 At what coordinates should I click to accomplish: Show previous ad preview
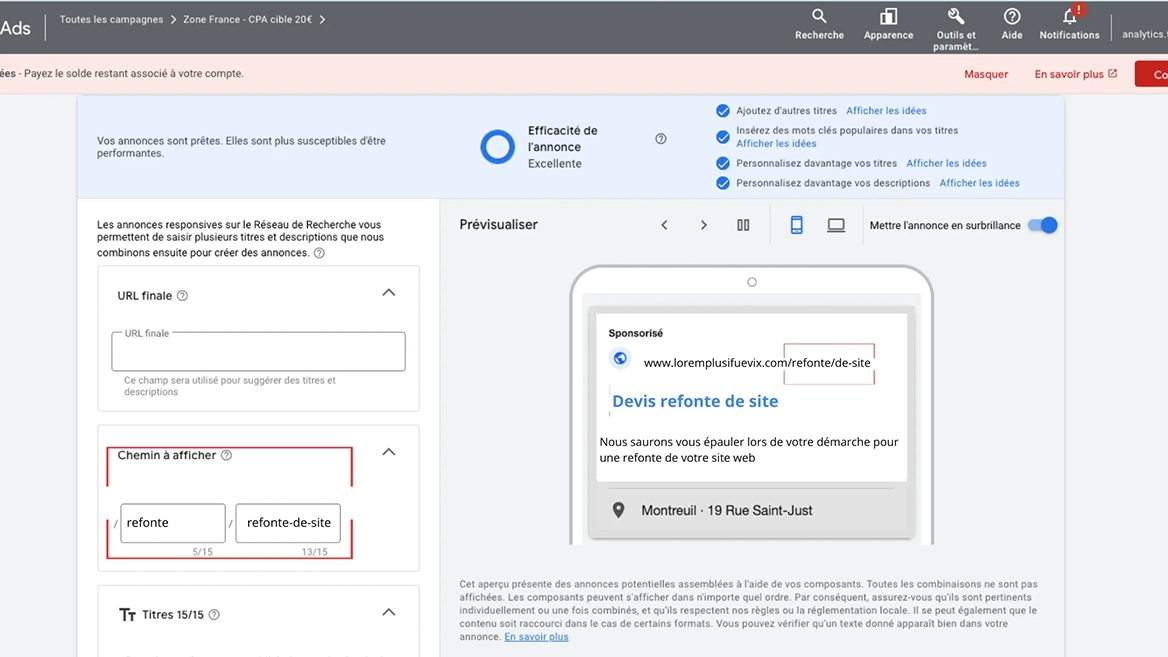click(x=664, y=225)
